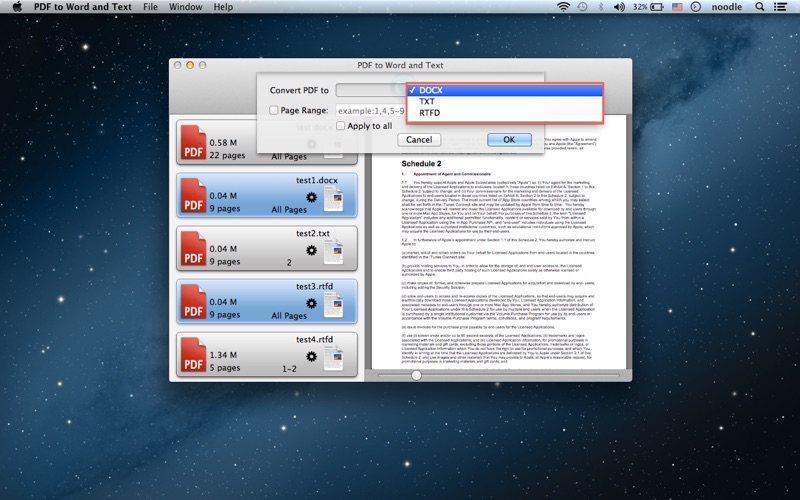Open the File menu

coord(150,7)
